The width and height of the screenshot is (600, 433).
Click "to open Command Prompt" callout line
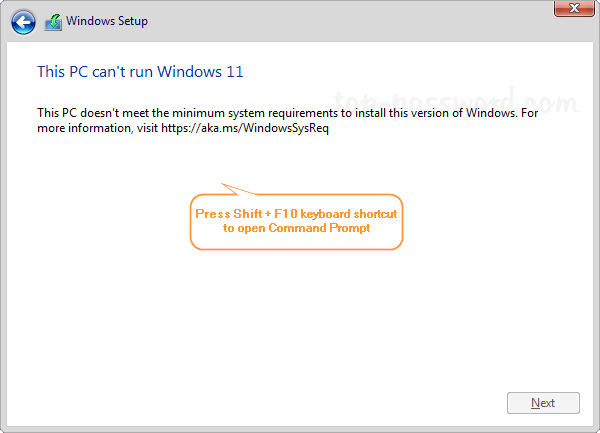pyautogui.click(x=296, y=228)
